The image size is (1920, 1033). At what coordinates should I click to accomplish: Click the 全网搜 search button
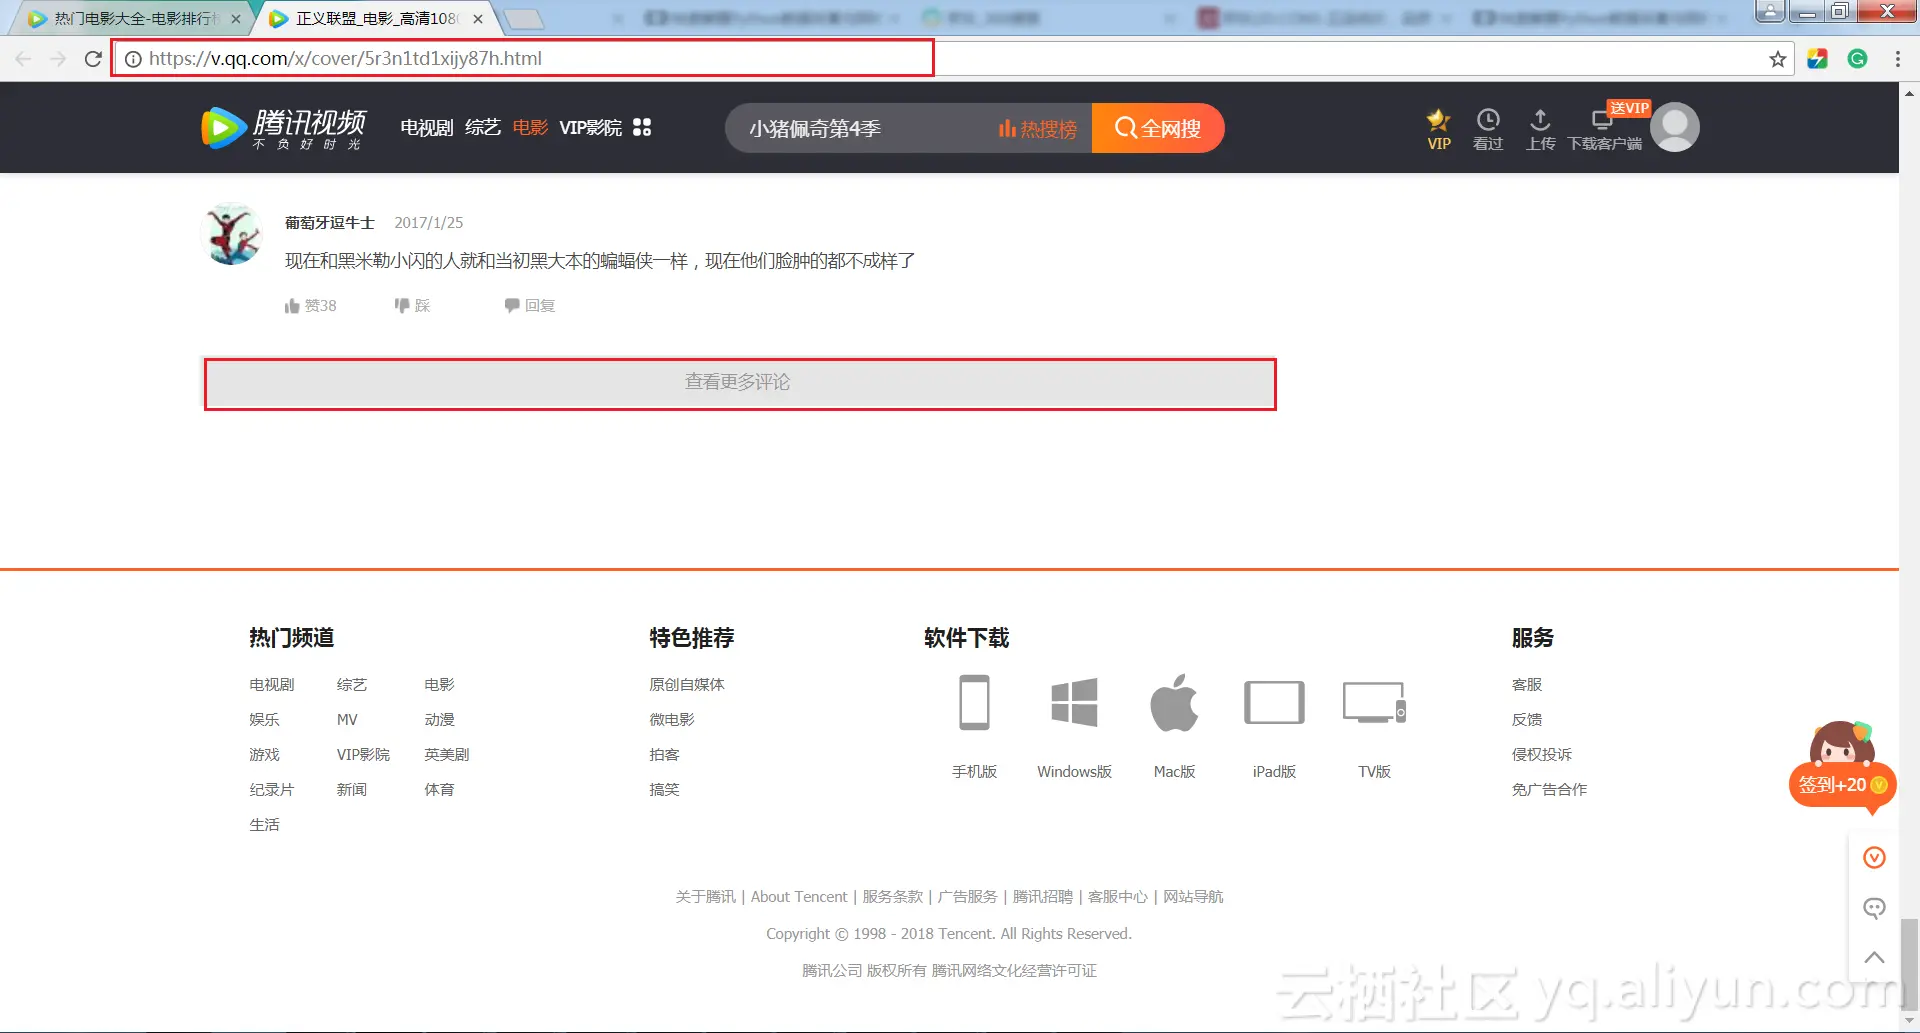1158,128
